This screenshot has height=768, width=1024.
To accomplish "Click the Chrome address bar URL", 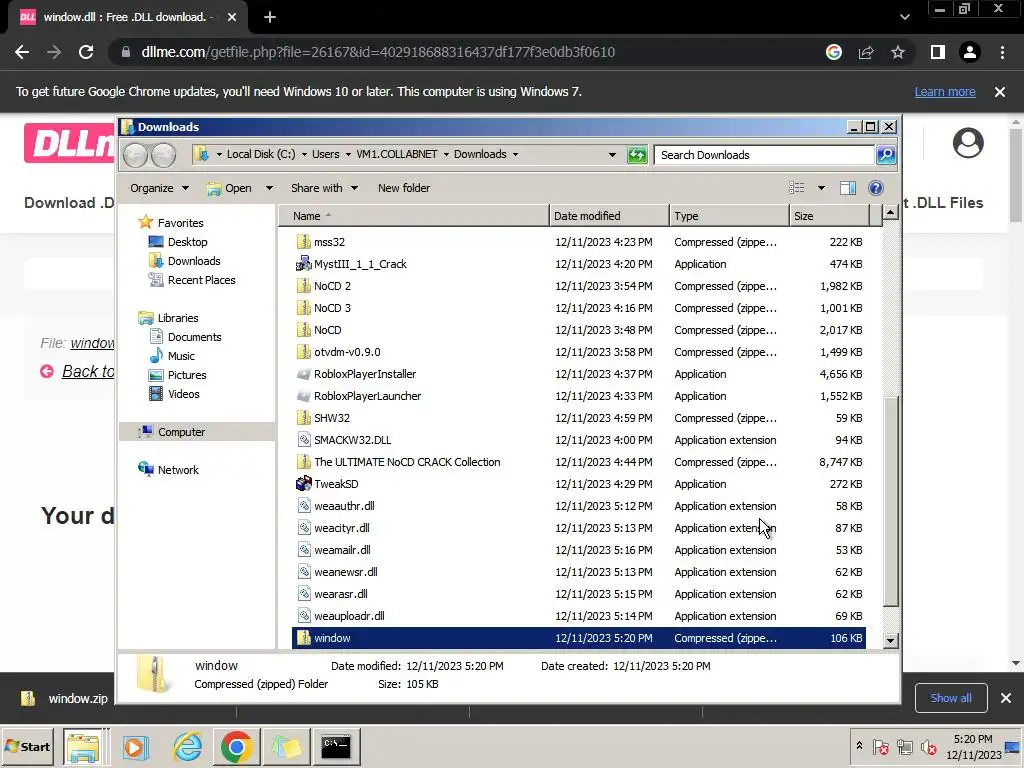I will (x=378, y=52).
